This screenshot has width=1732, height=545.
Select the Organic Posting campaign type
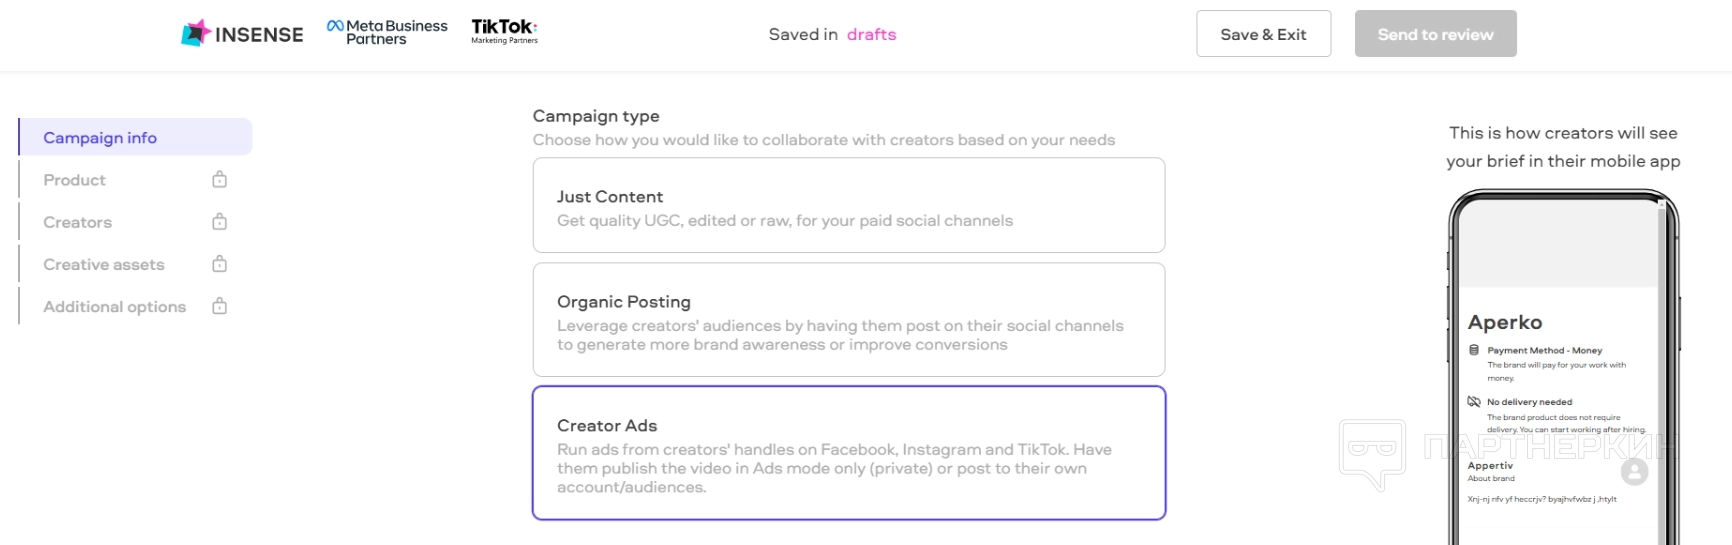848,320
